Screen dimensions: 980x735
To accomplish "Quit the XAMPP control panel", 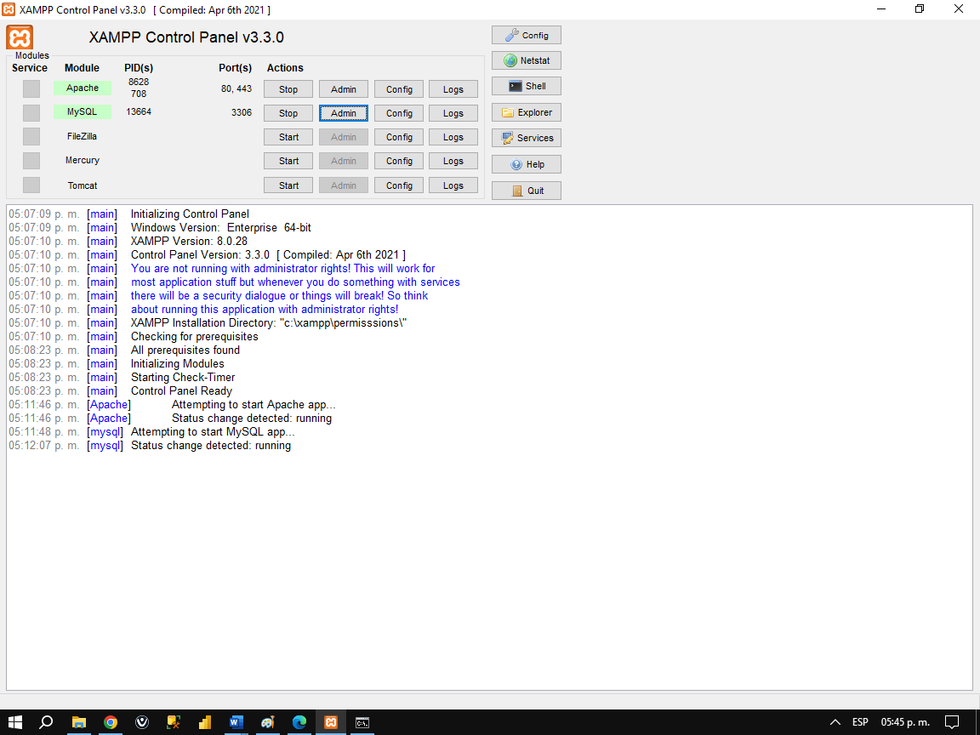I will coord(526,191).
